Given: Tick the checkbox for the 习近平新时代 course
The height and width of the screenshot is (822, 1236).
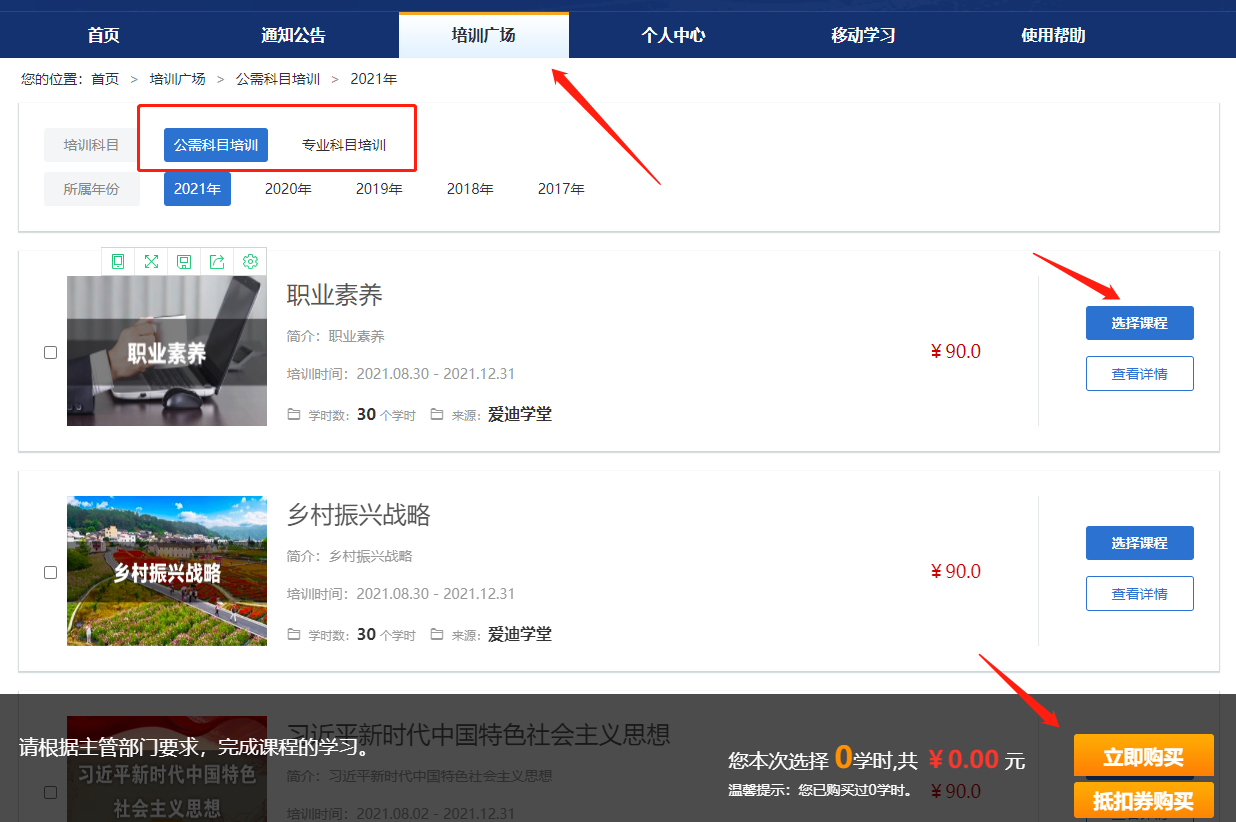Looking at the screenshot, I should 51,792.
